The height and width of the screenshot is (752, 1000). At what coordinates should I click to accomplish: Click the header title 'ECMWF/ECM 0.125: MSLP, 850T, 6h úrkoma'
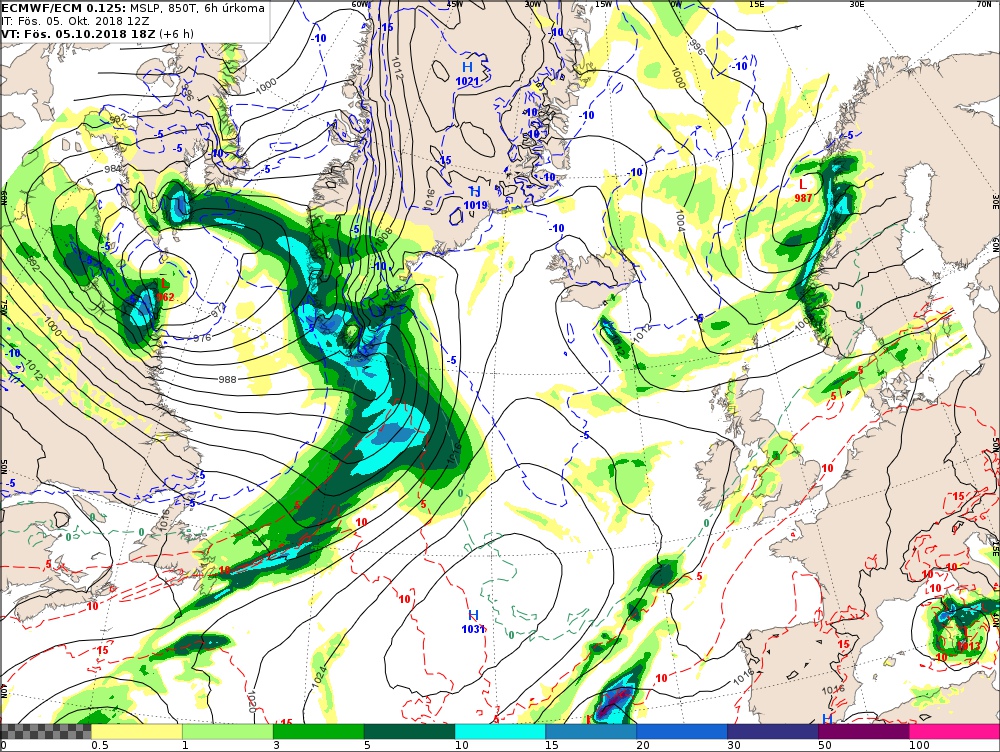tap(133, 8)
